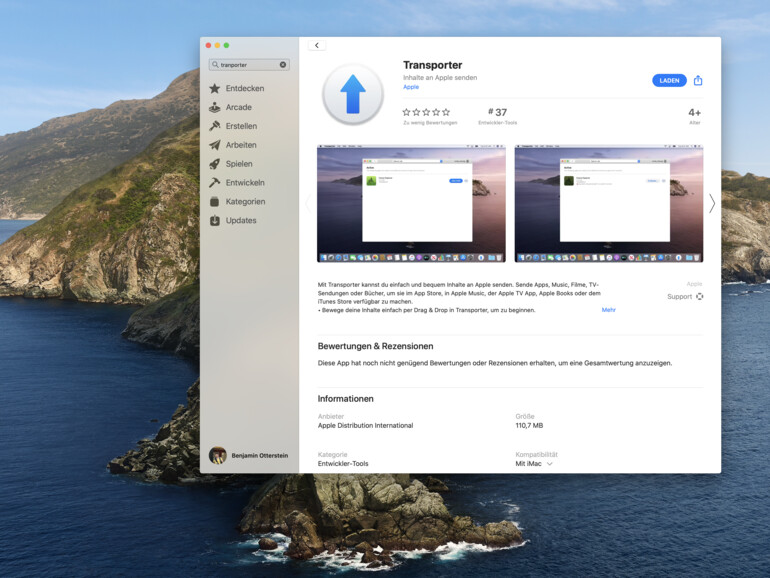770x578 pixels.
Task: Click the Zu wenig Bewertungen label
Action: 430,123
